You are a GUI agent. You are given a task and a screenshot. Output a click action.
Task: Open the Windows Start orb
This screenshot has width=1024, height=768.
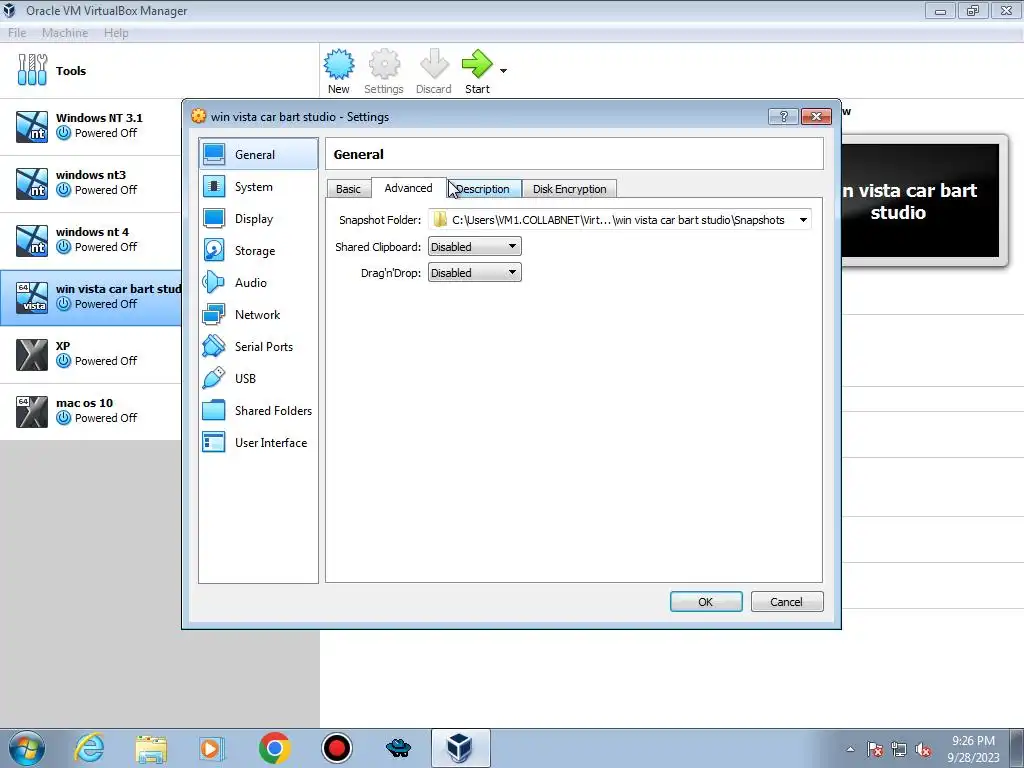pos(27,748)
